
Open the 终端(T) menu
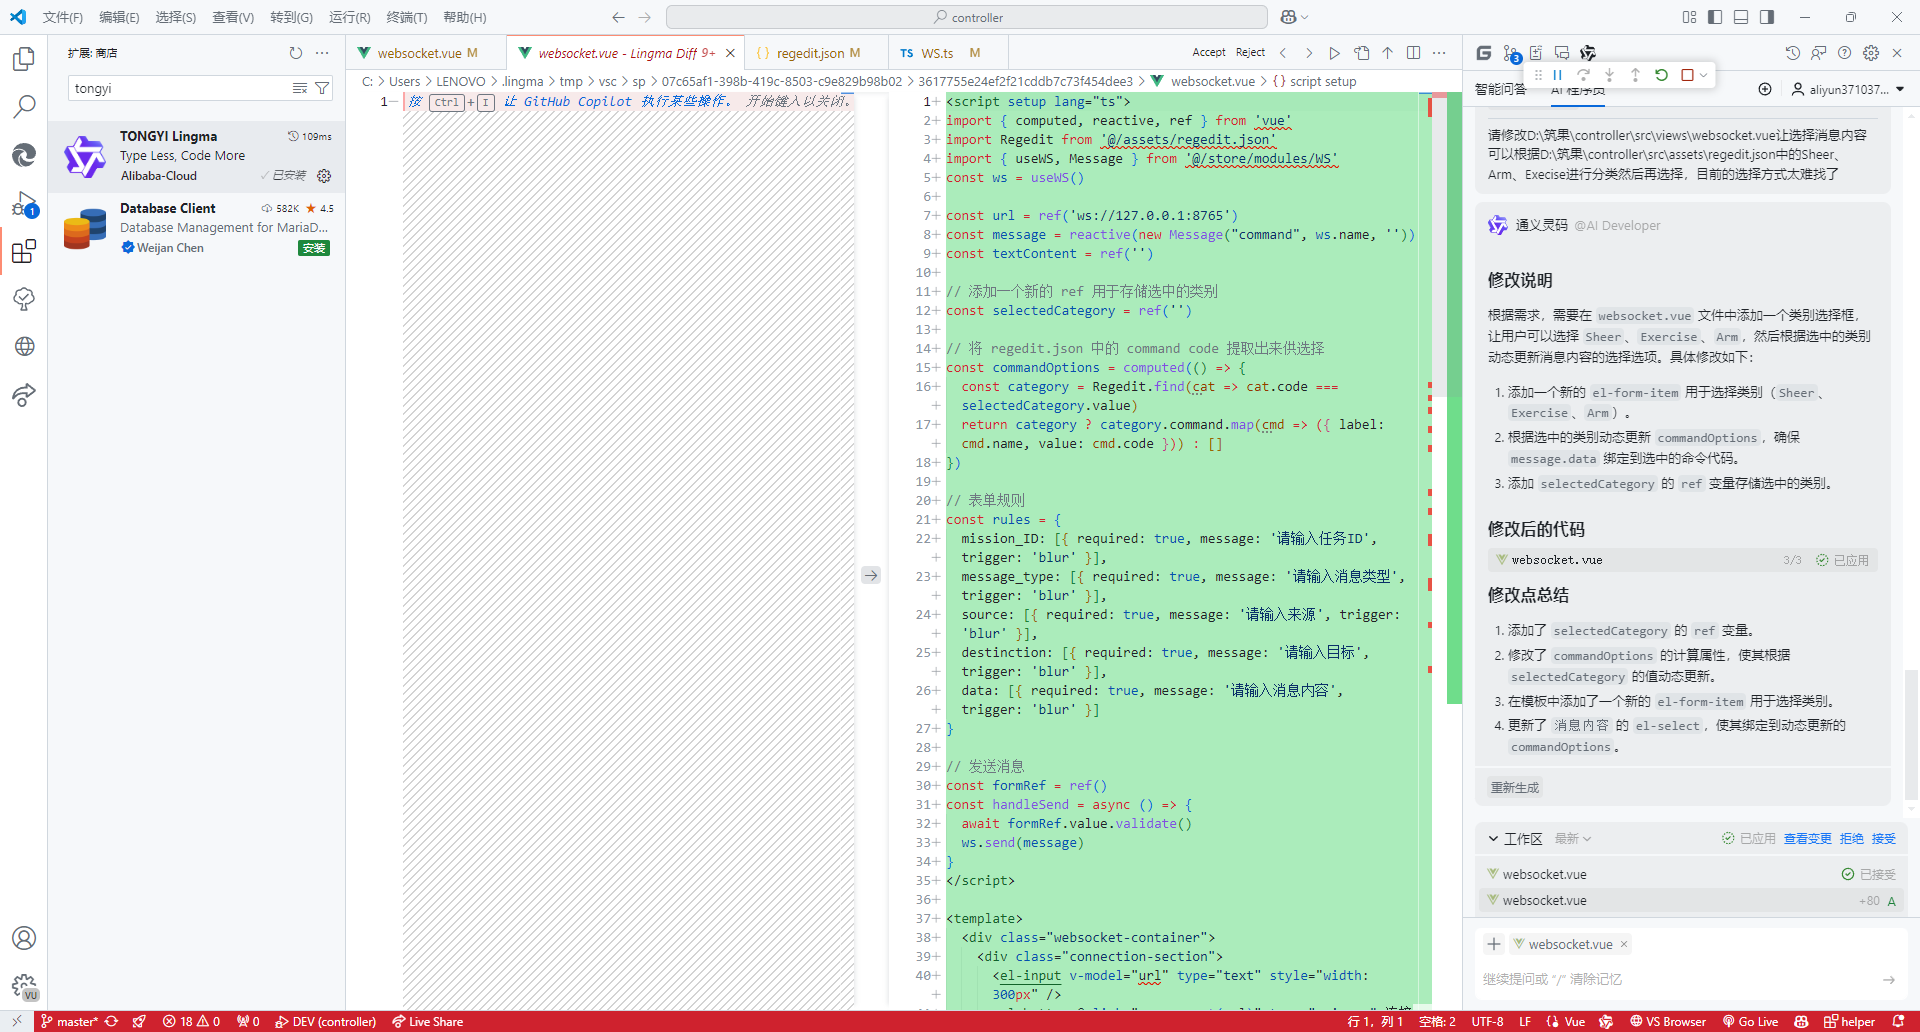coord(406,17)
